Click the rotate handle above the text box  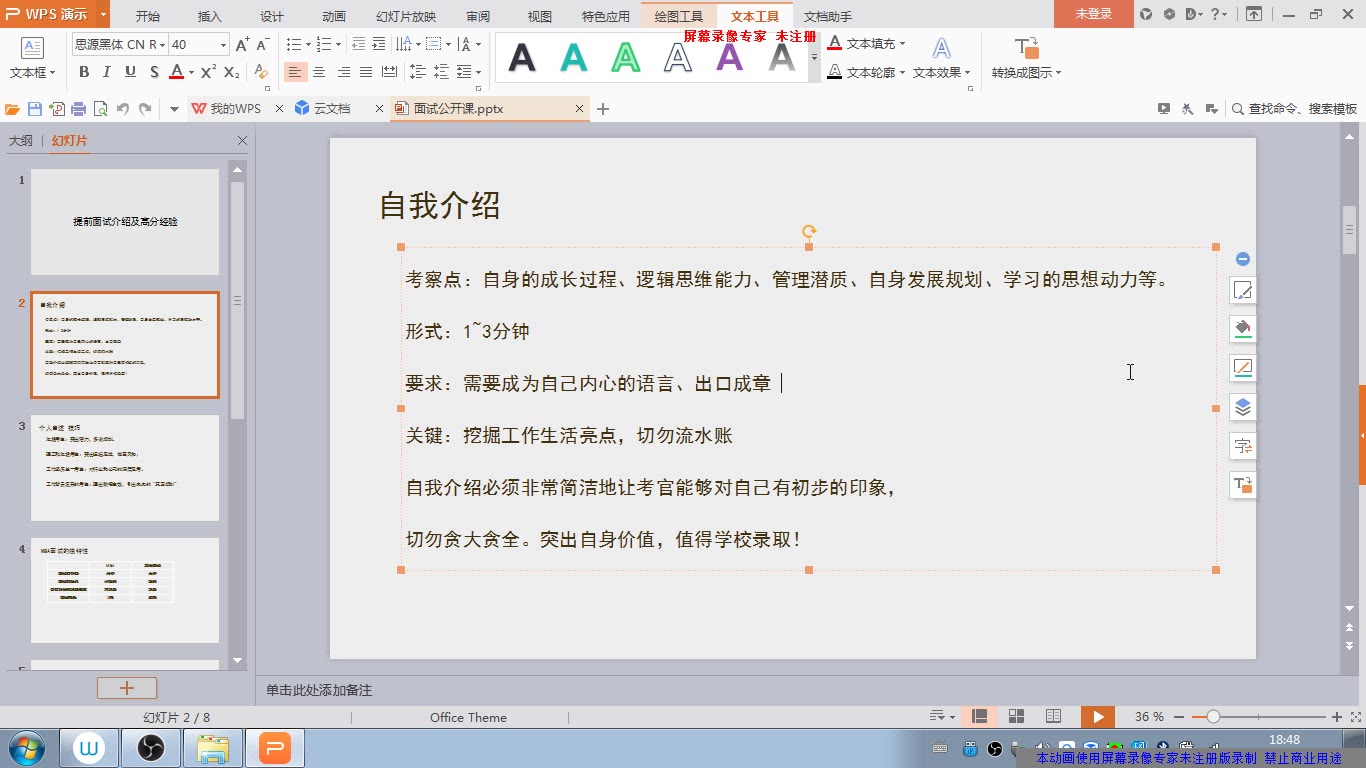click(809, 231)
